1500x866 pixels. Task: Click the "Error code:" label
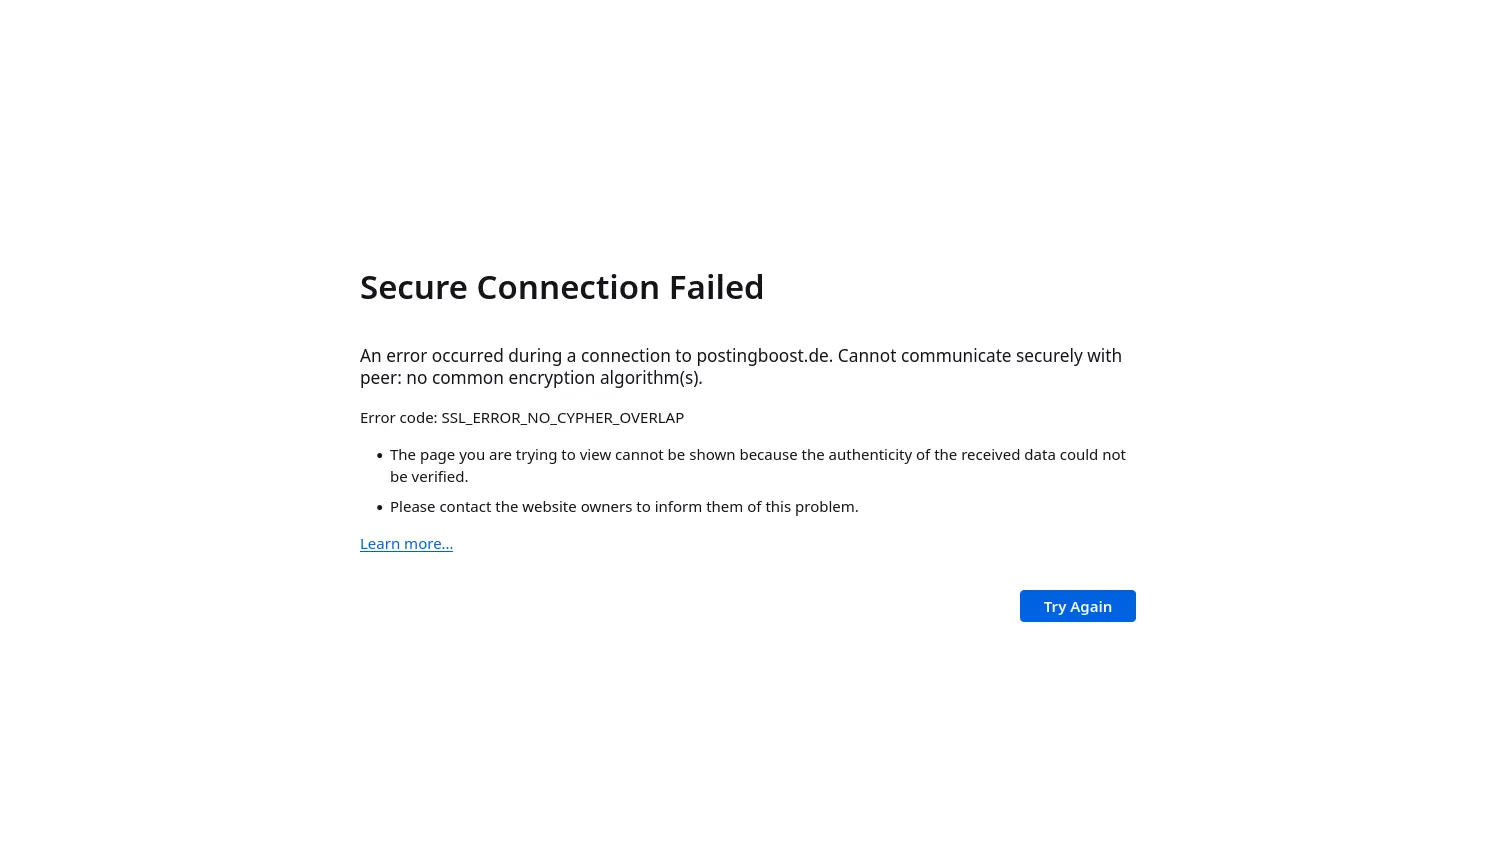398,418
